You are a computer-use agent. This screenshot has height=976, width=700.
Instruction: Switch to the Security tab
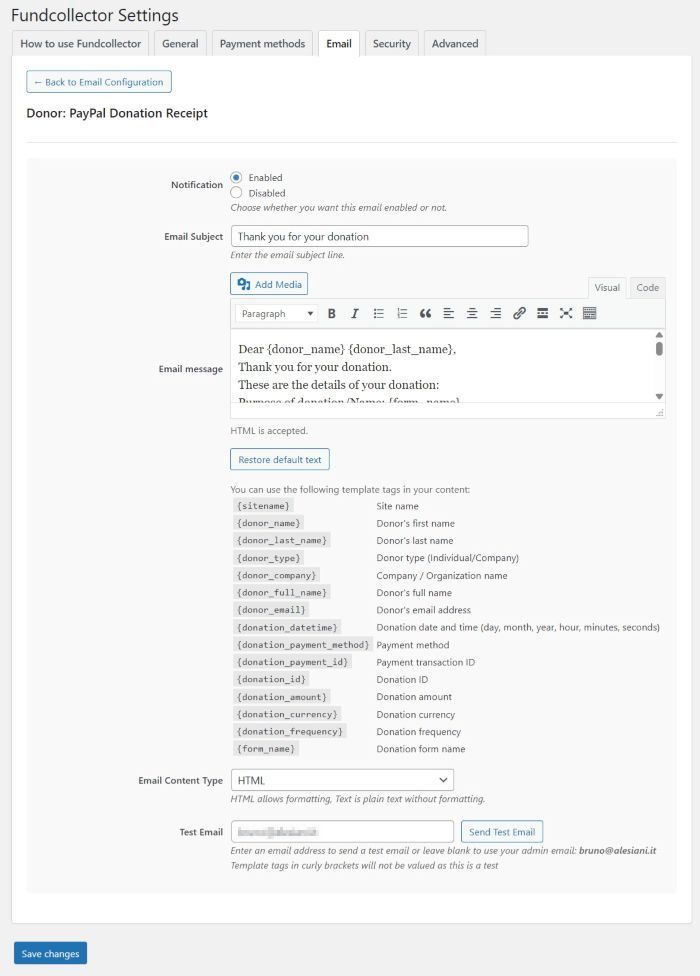point(391,43)
